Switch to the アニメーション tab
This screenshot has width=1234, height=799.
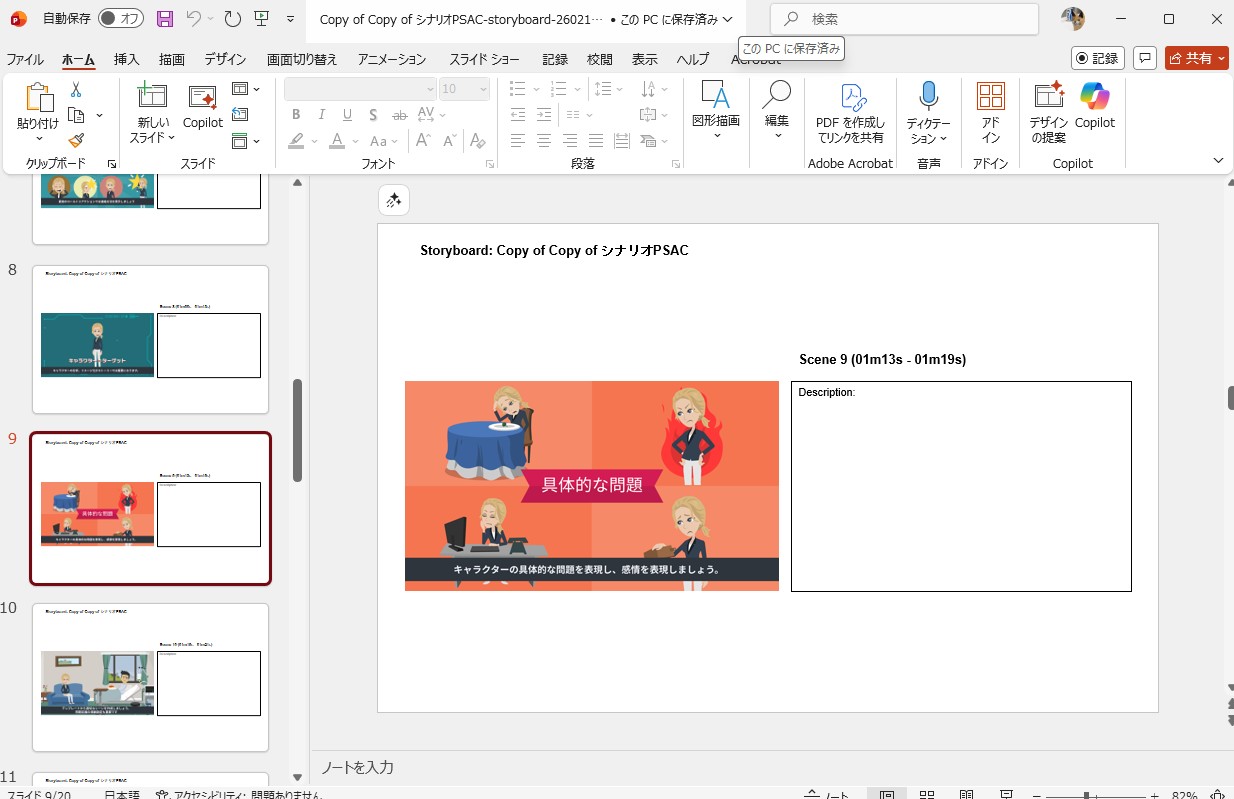tap(391, 59)
